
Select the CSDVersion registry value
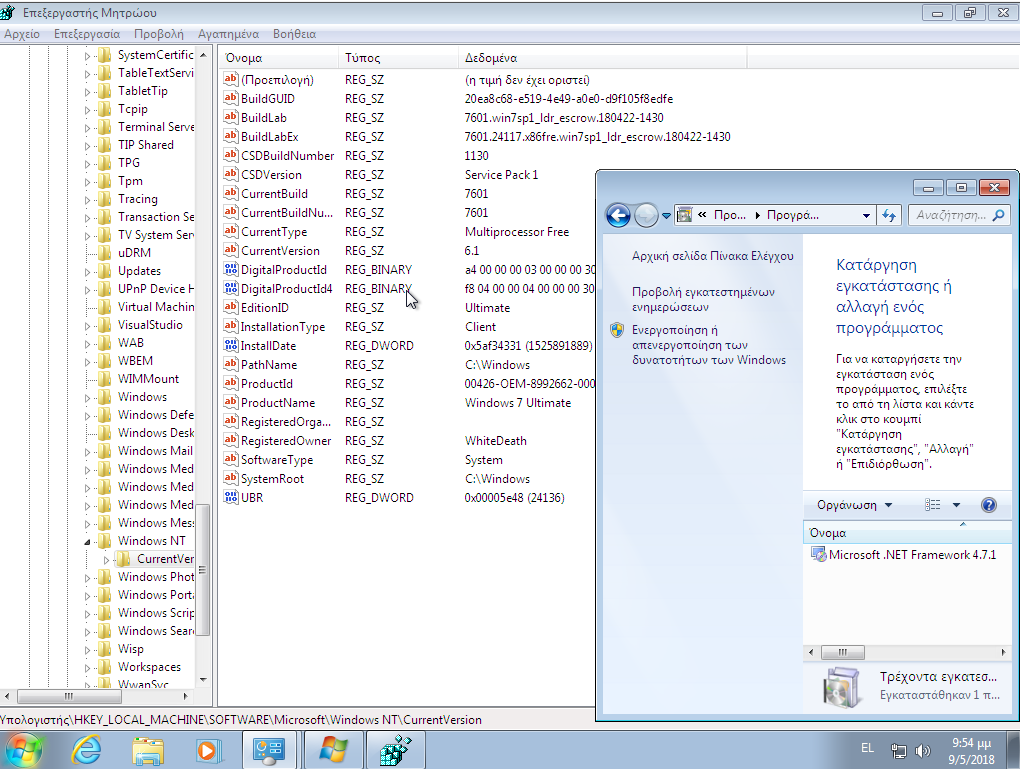click(x=271, y=174)
